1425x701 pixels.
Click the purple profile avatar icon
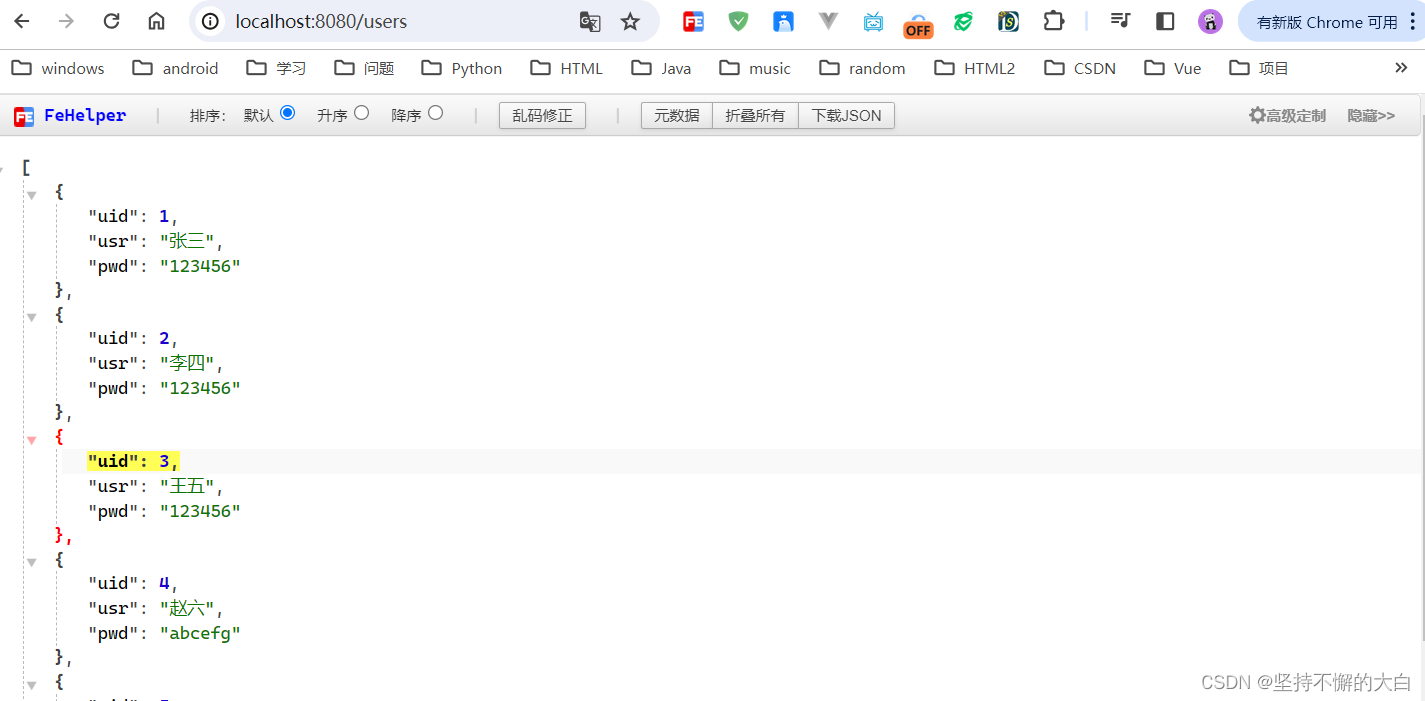coord(1210,21)
